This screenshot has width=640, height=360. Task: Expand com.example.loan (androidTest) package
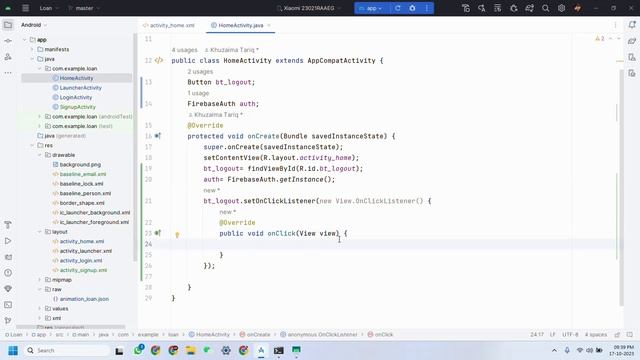[x=40, y=116]
